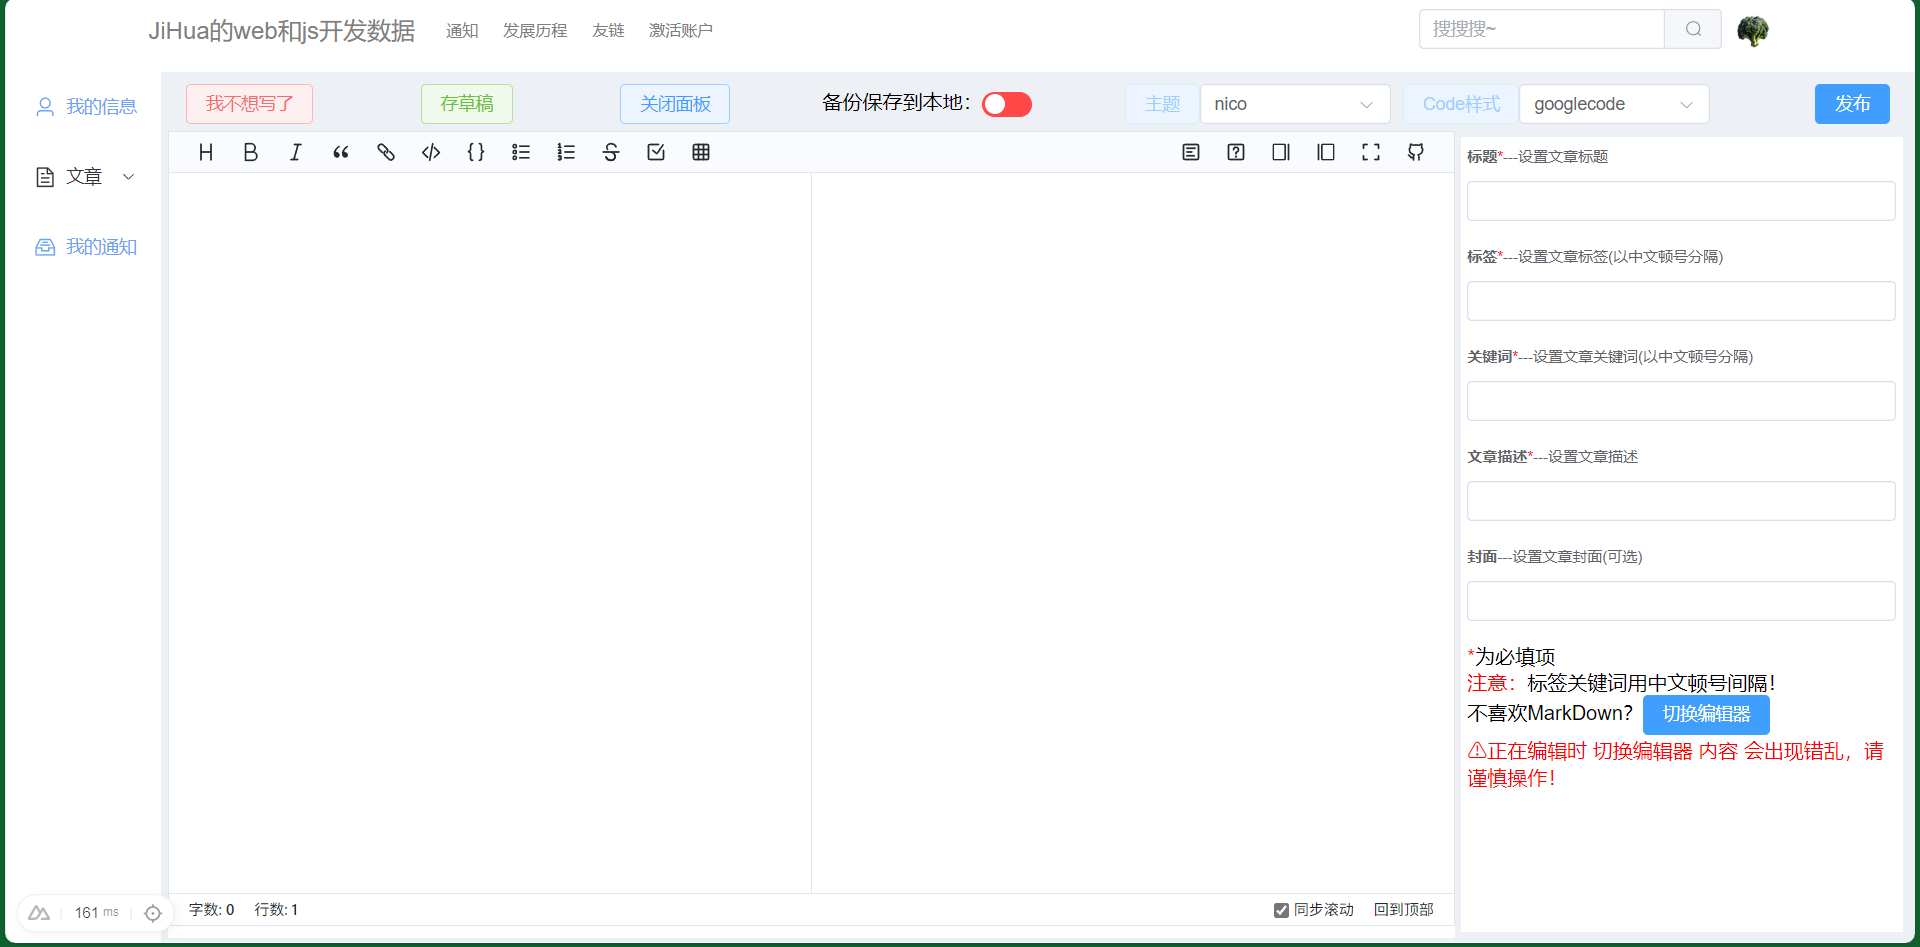Screen dimensions: 1920x947
Task: Toggle 备份保存到本地 switch
Action: coord(1006,104)
